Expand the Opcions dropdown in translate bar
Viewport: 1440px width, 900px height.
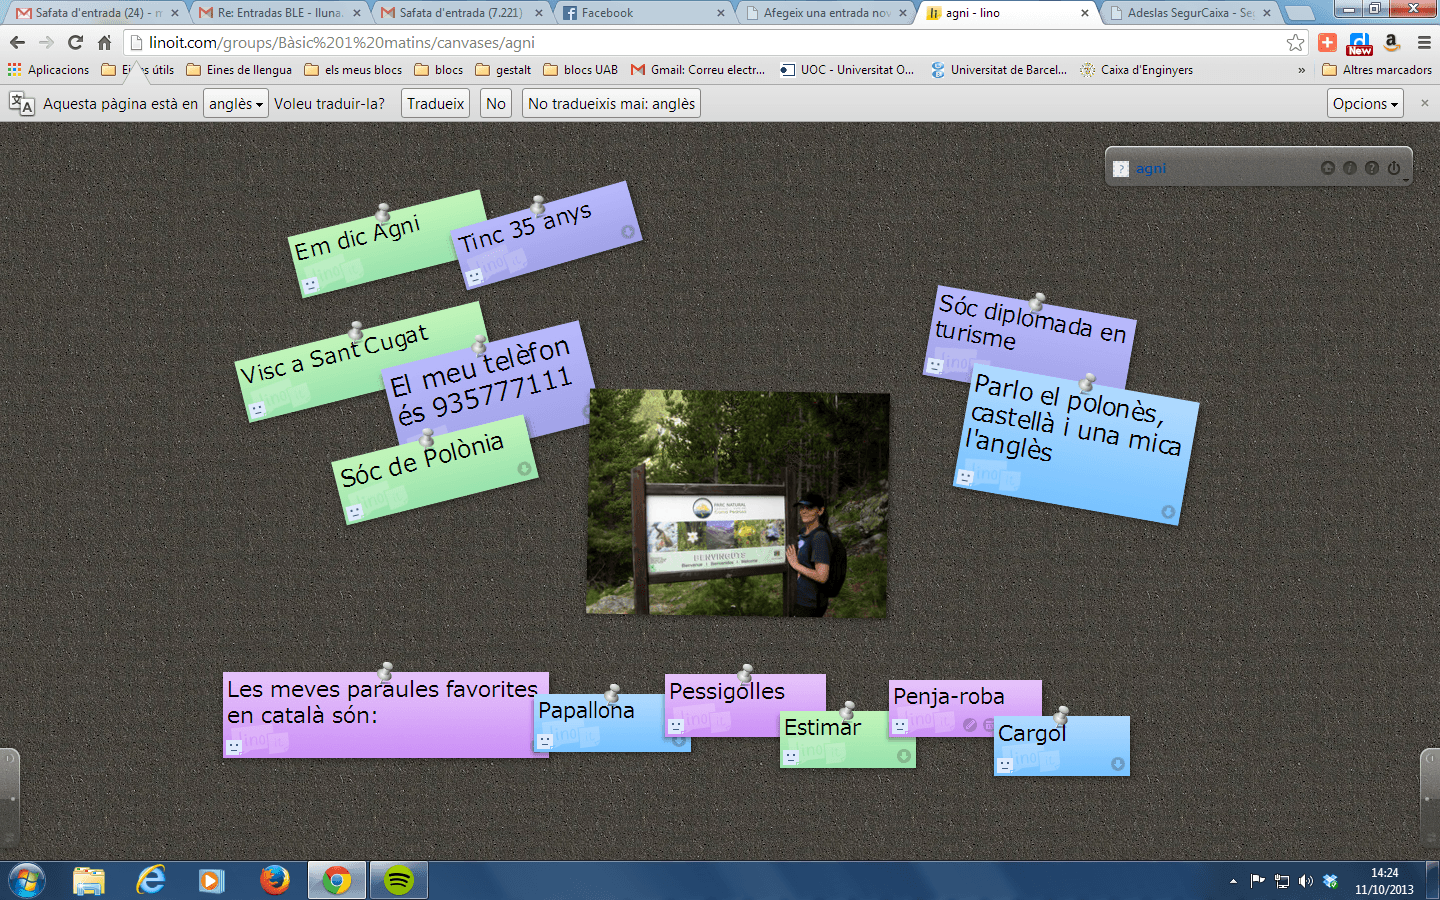(1365, 104)
